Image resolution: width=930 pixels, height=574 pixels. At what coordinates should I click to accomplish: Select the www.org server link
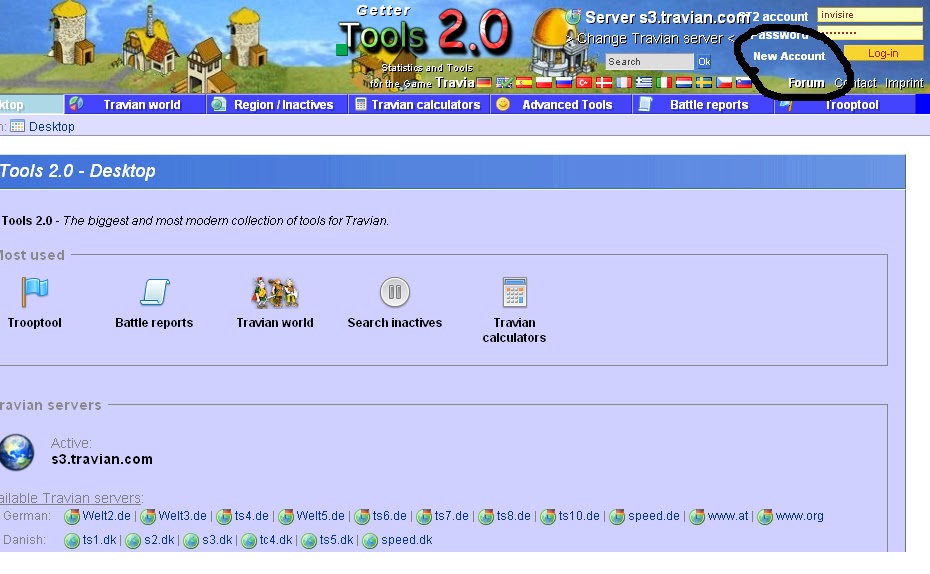[800, 516]
